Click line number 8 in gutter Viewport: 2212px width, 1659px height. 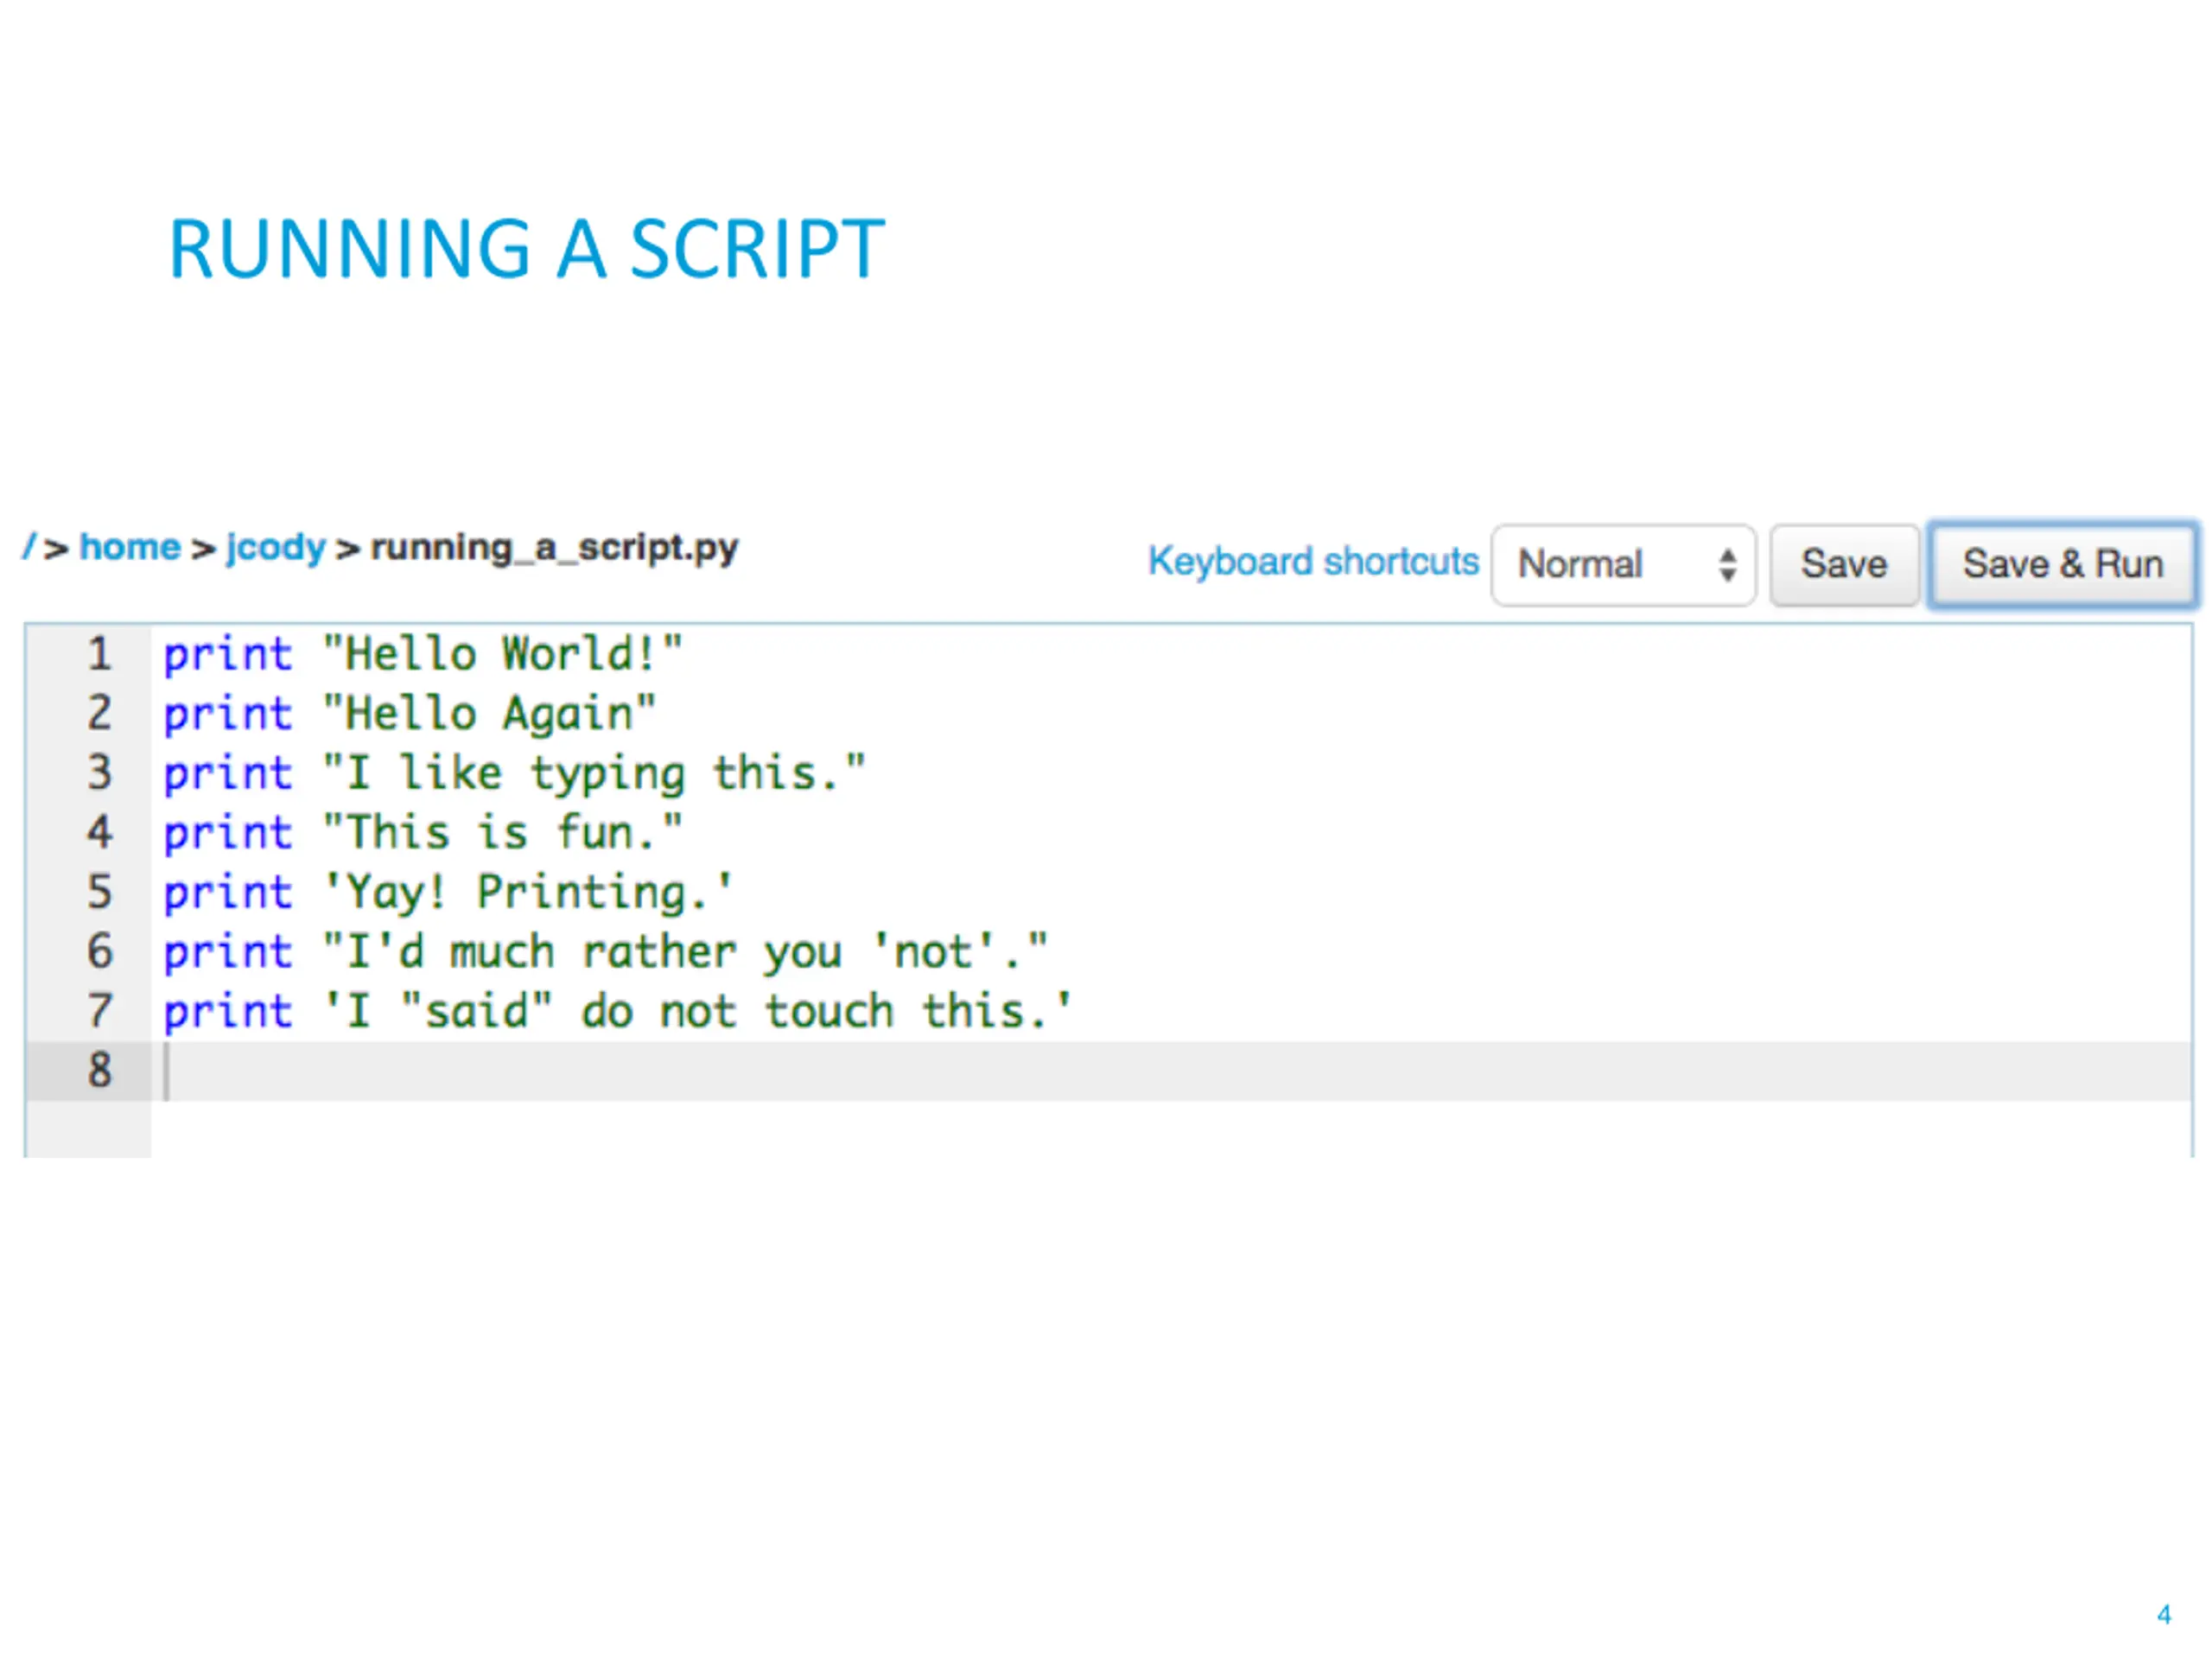99,1071
